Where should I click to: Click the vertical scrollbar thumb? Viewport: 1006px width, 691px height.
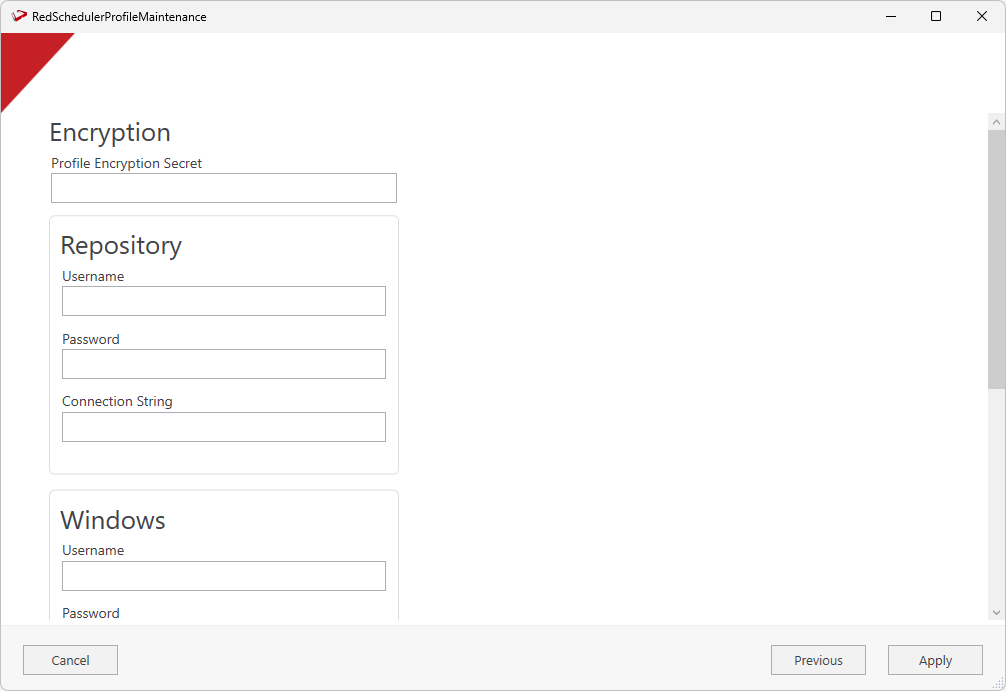[996, 258]
